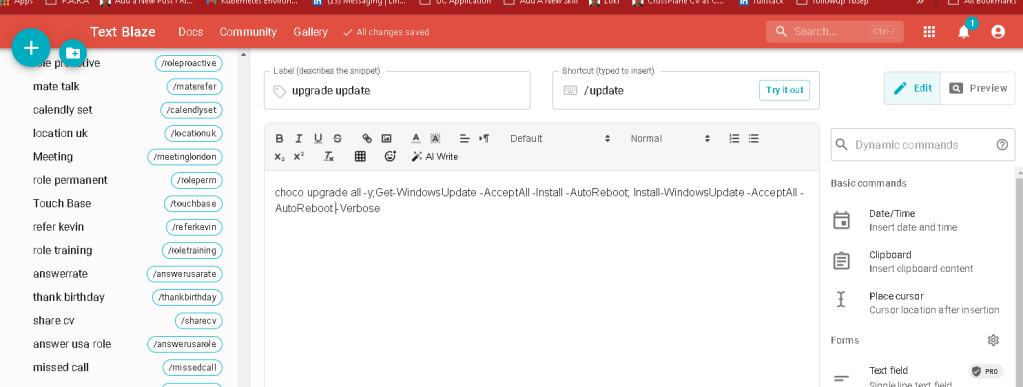Toggle subscript formatting
The width and height of the screenshot is (1023, 387).
point(279,157)
